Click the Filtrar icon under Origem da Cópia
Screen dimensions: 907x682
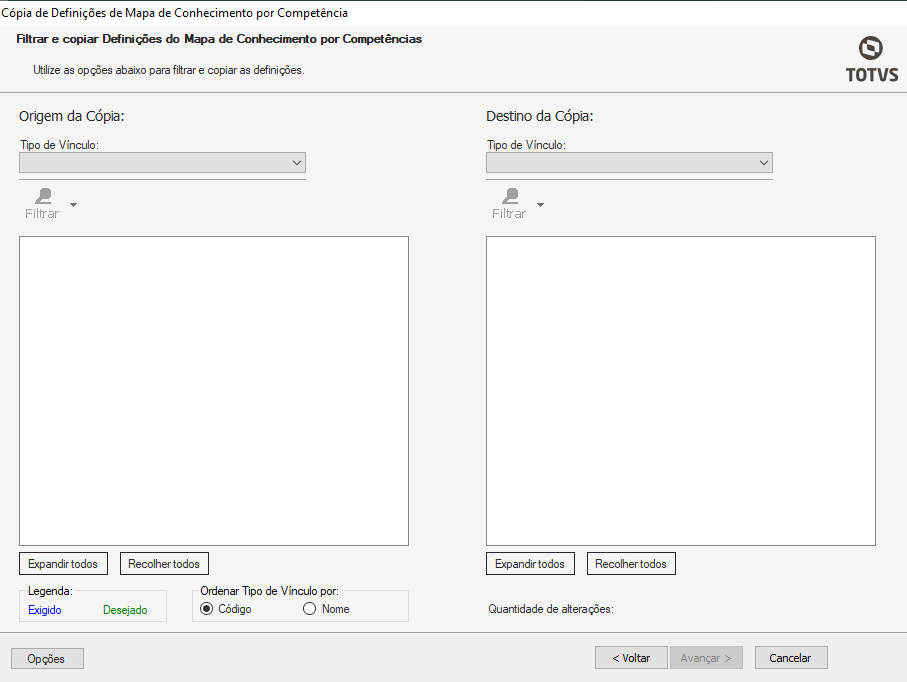43,197
